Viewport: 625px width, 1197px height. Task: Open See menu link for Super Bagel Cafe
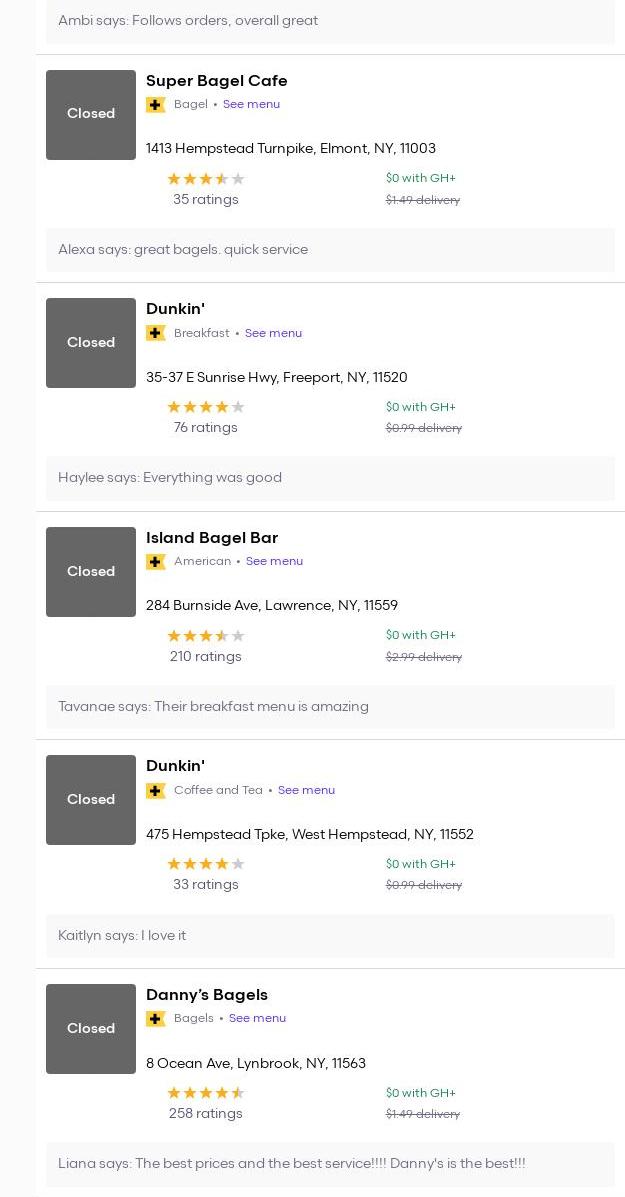pos(251,104)
